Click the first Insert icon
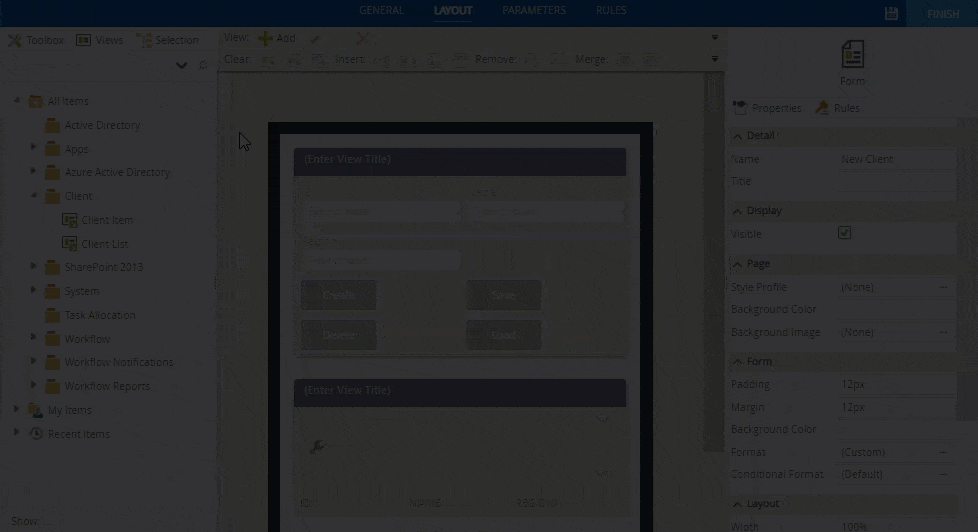This screenshot has height=532, width=978. click(x=381, y=60)
